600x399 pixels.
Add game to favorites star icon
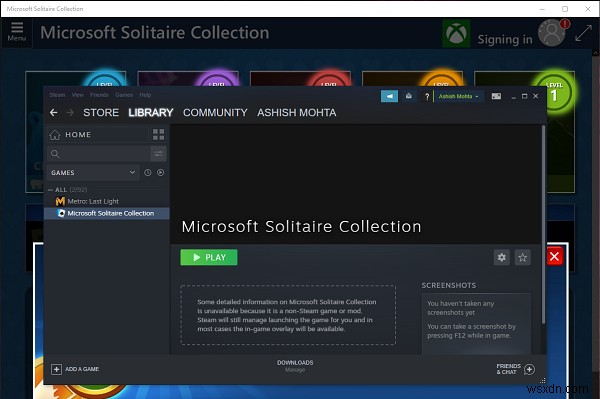pos(523,257)
